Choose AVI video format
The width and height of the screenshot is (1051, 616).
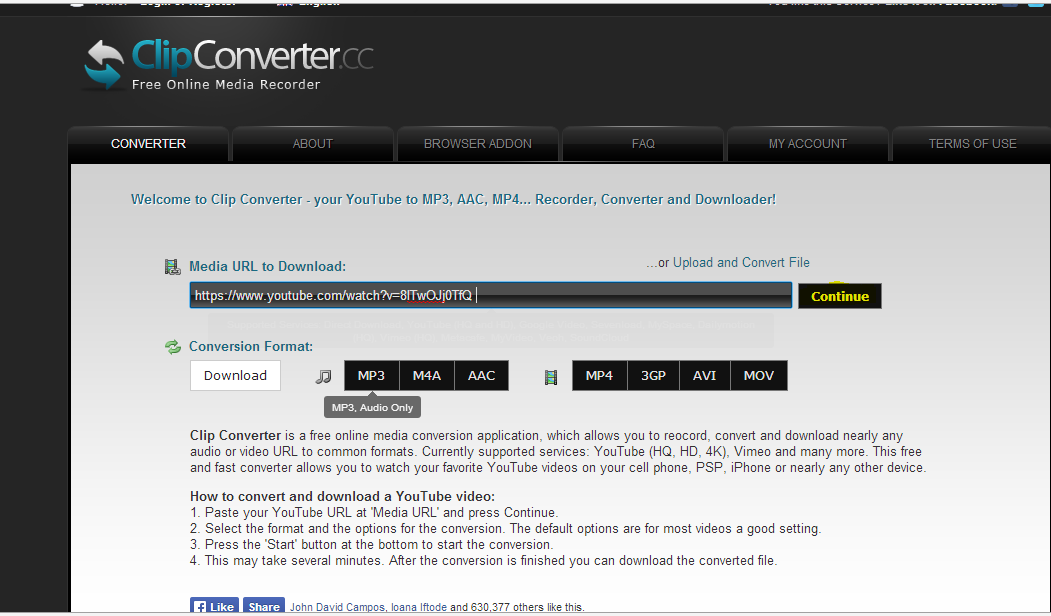pyautogui.click(x=704, y=375)
